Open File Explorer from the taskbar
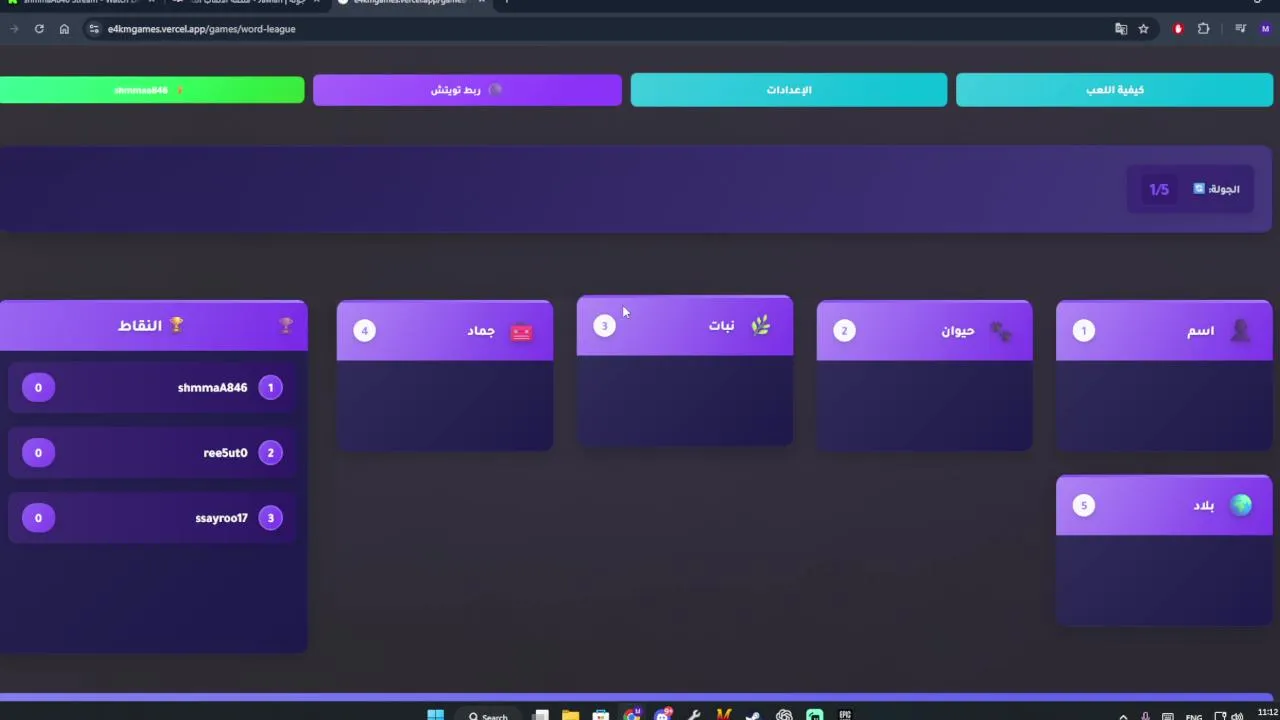This screenshot has width=1280, height=720. point(570,715)
